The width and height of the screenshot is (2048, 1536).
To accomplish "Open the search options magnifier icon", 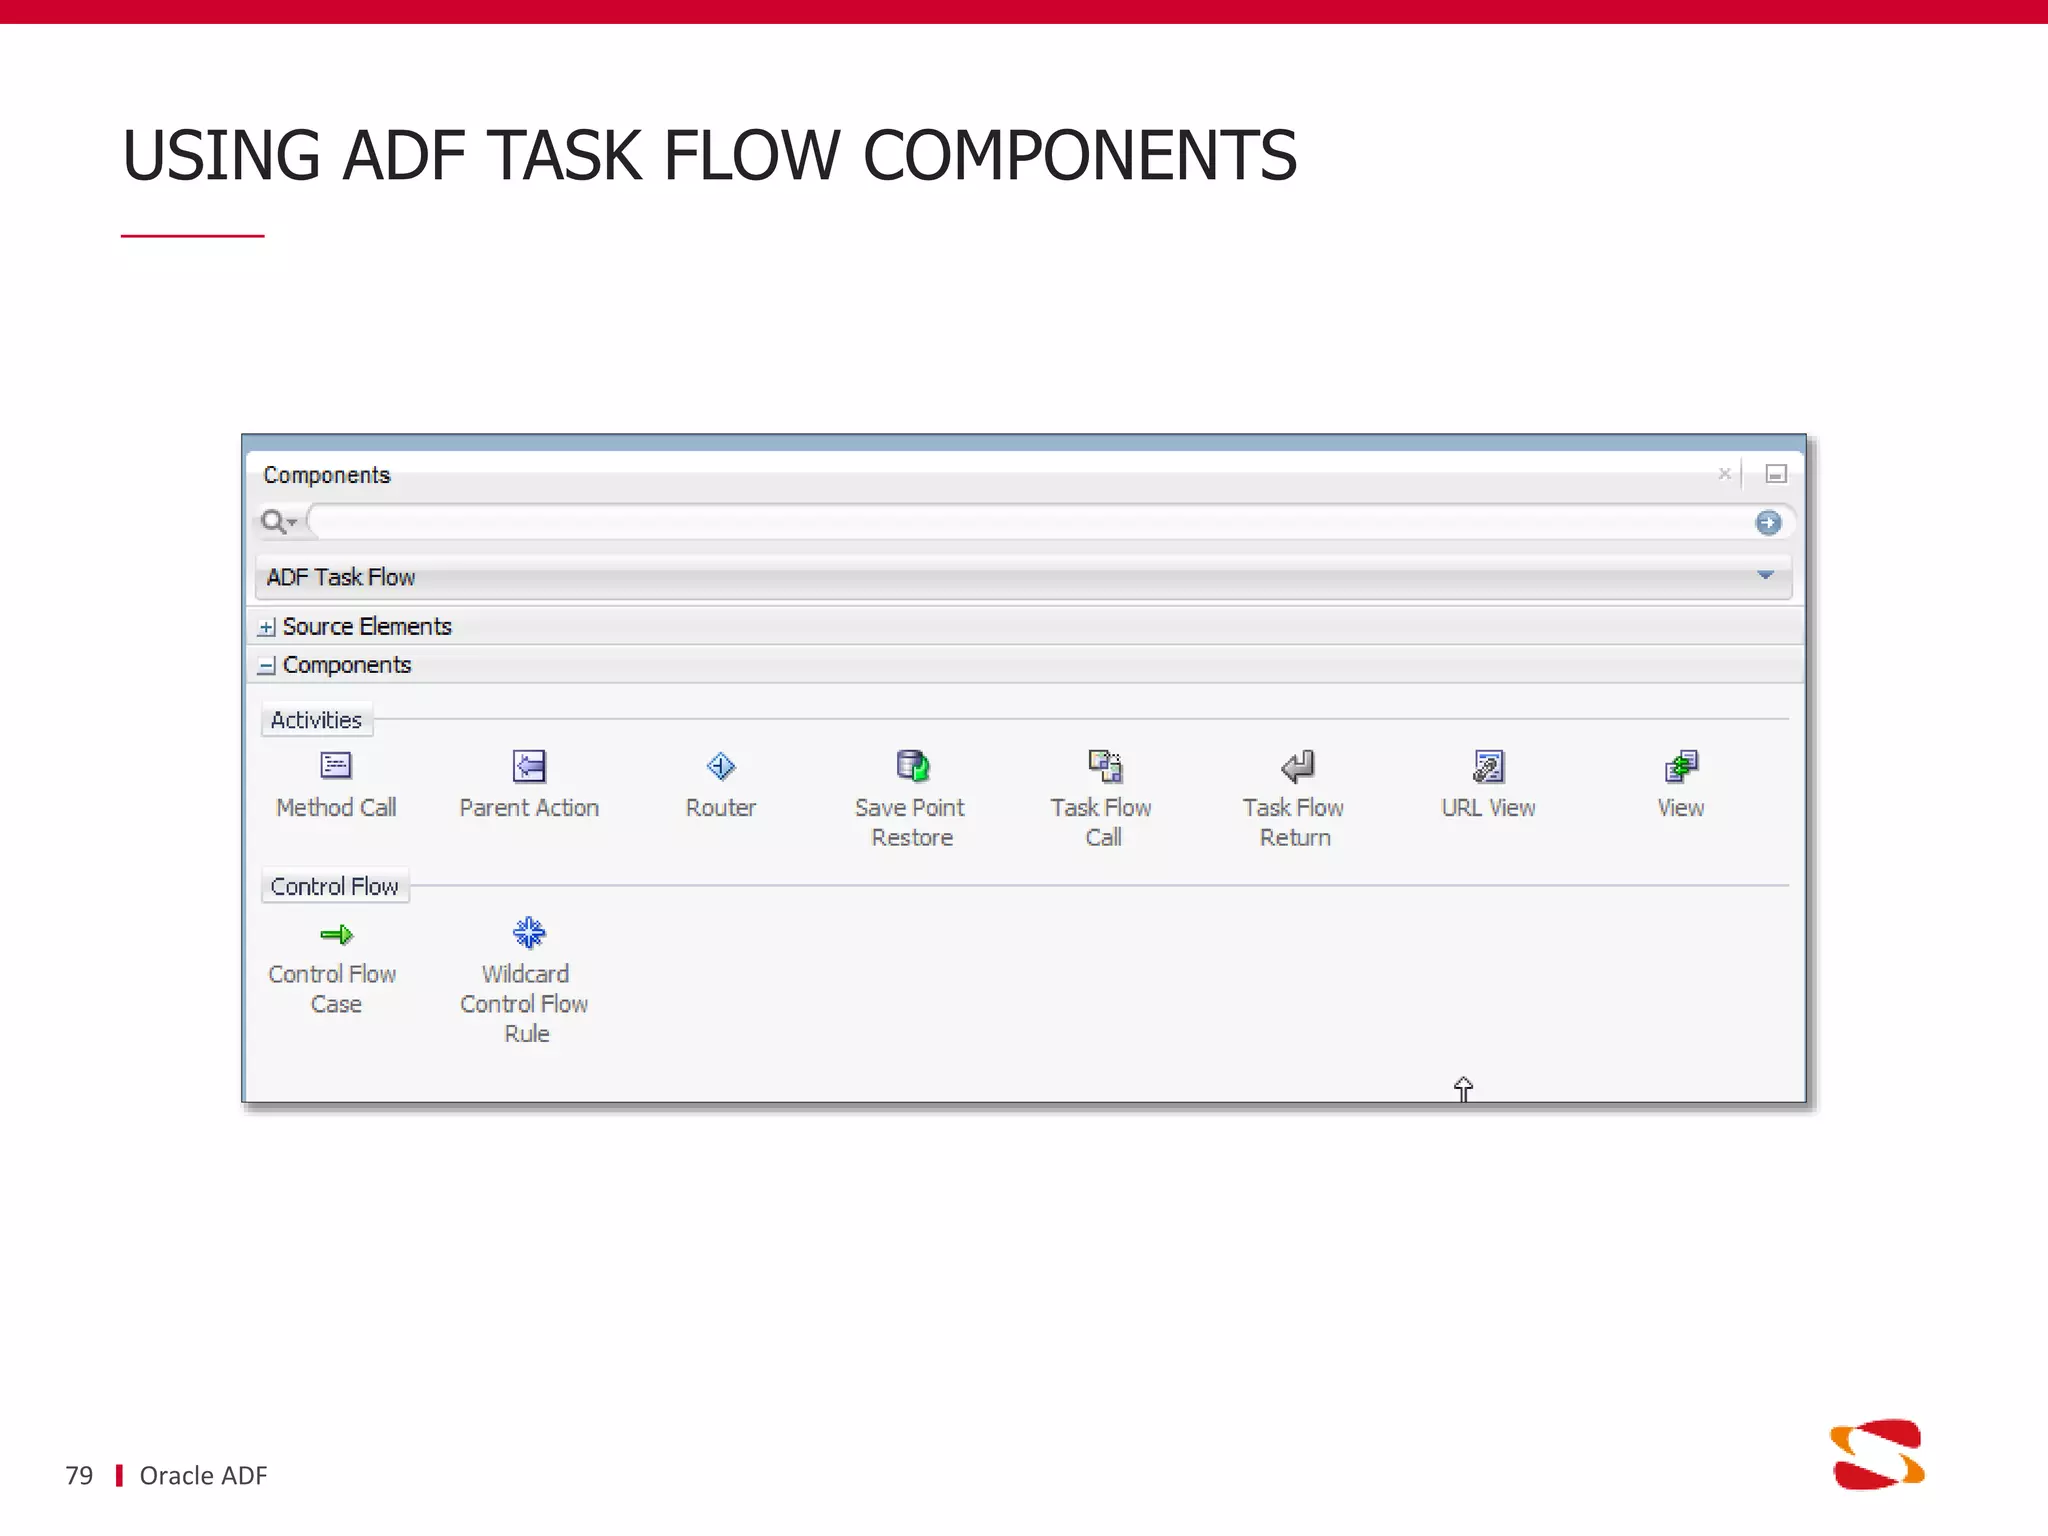I will coord(278,521).
